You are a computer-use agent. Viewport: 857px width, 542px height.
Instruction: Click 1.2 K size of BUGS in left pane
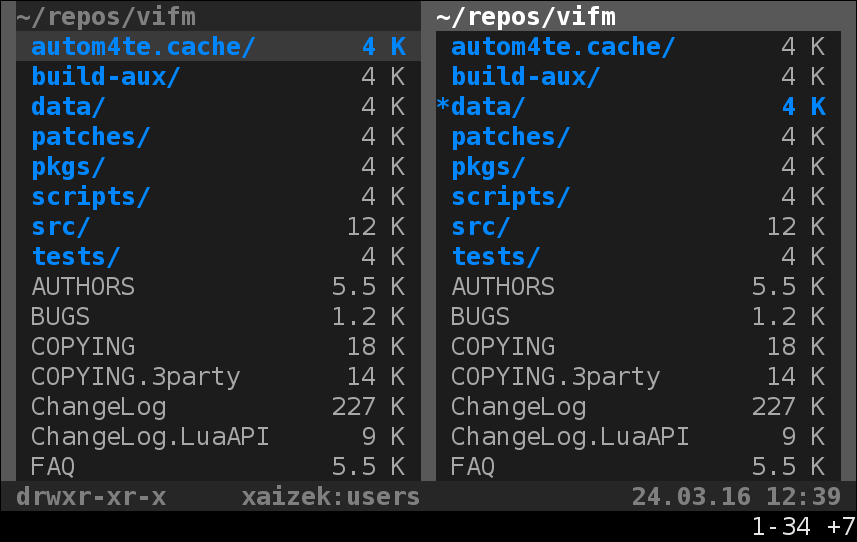tap(369, 317)
